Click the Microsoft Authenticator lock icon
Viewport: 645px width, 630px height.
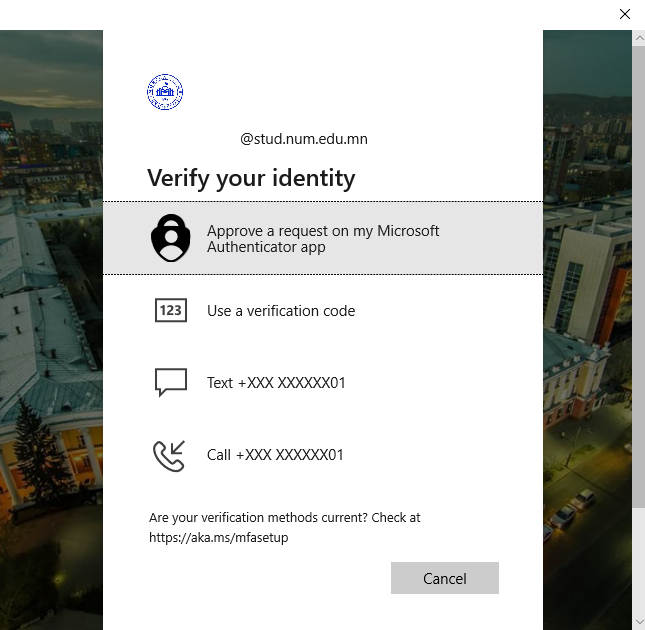(171, 238)
